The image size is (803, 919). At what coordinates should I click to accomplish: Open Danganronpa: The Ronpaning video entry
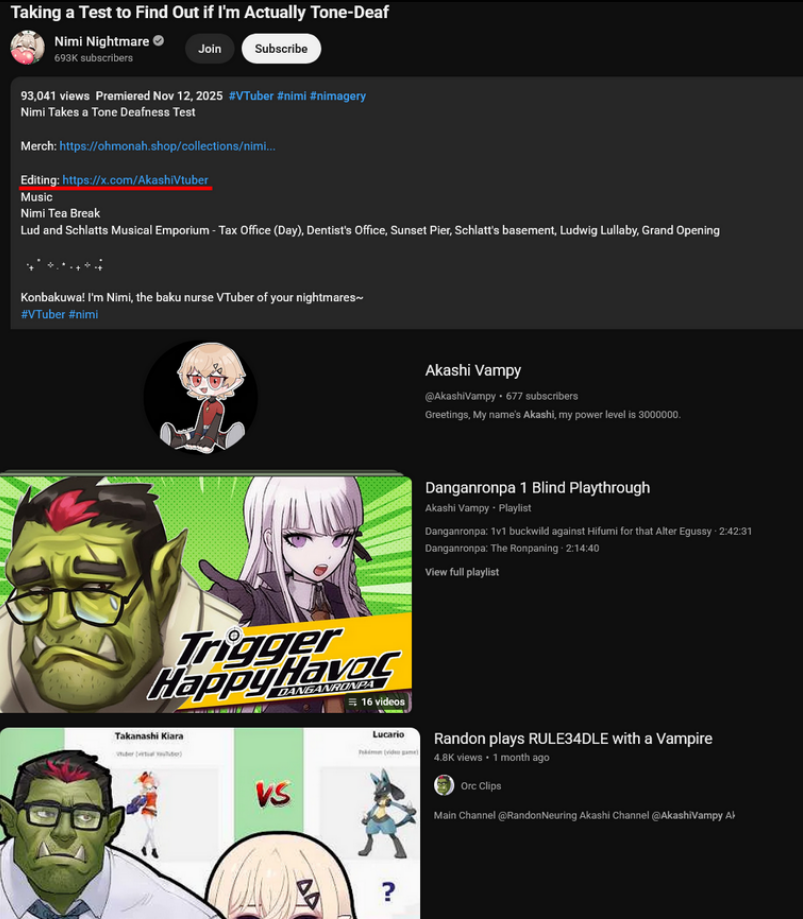tap(512, 548)
